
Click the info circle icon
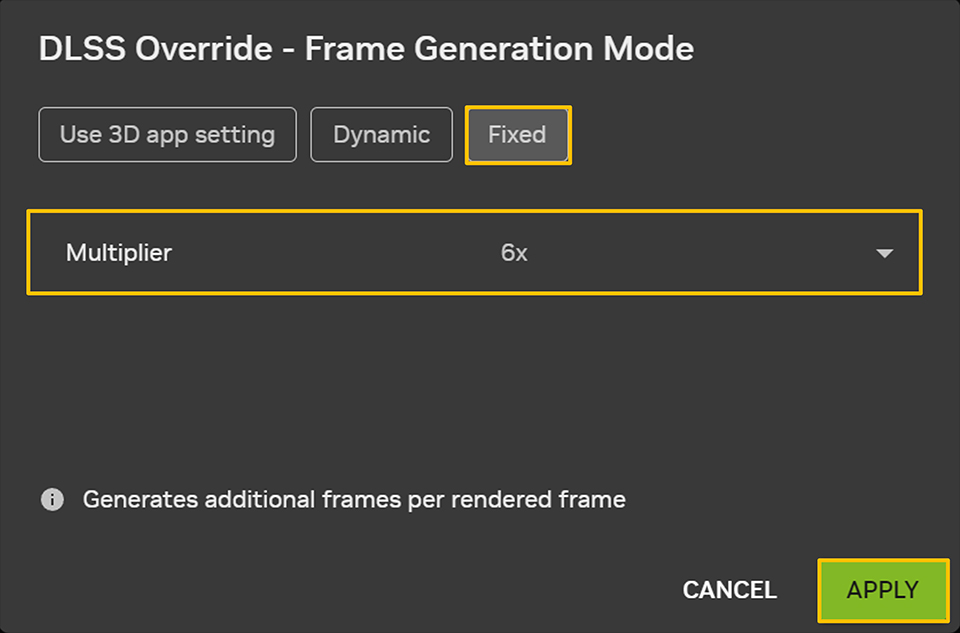coord(52,499)
